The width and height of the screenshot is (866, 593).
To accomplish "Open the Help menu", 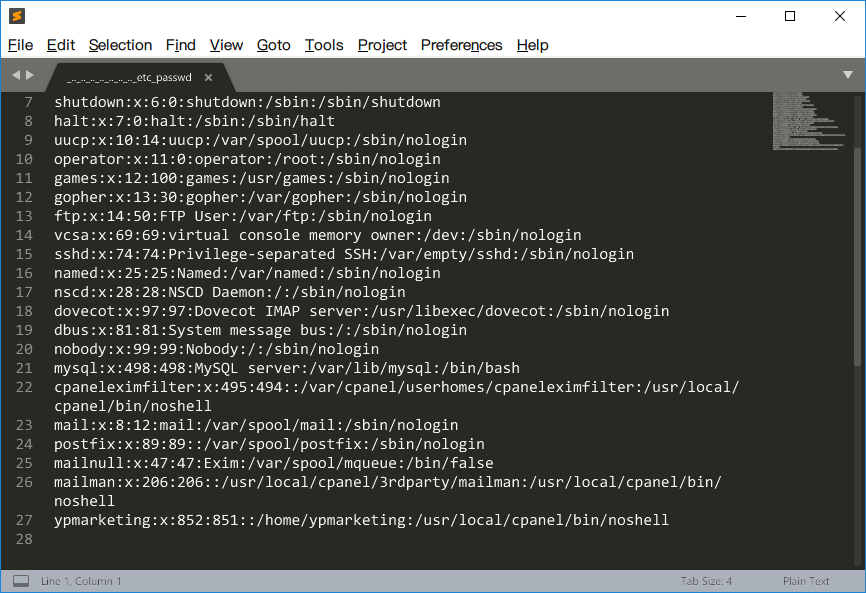I will point(532,45).
